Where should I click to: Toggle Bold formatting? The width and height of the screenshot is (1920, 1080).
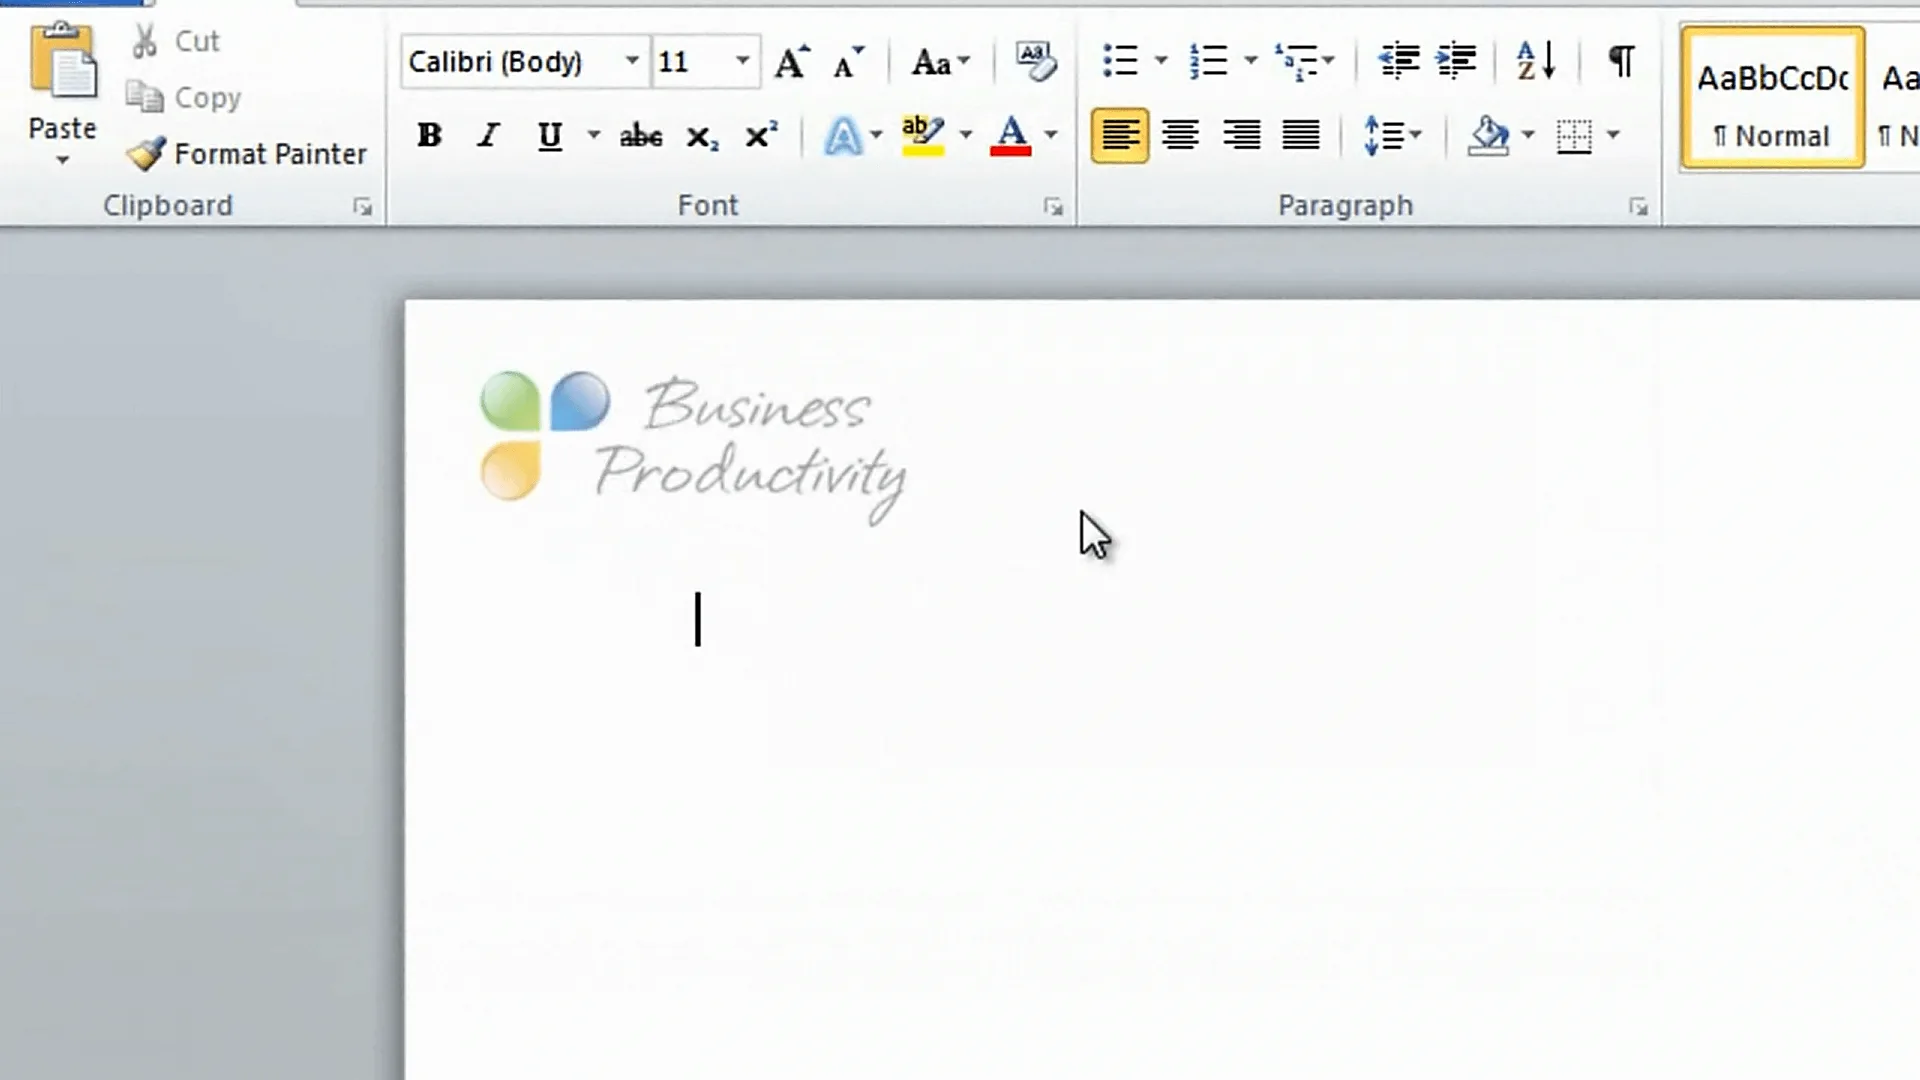click(x=429, y=136)
